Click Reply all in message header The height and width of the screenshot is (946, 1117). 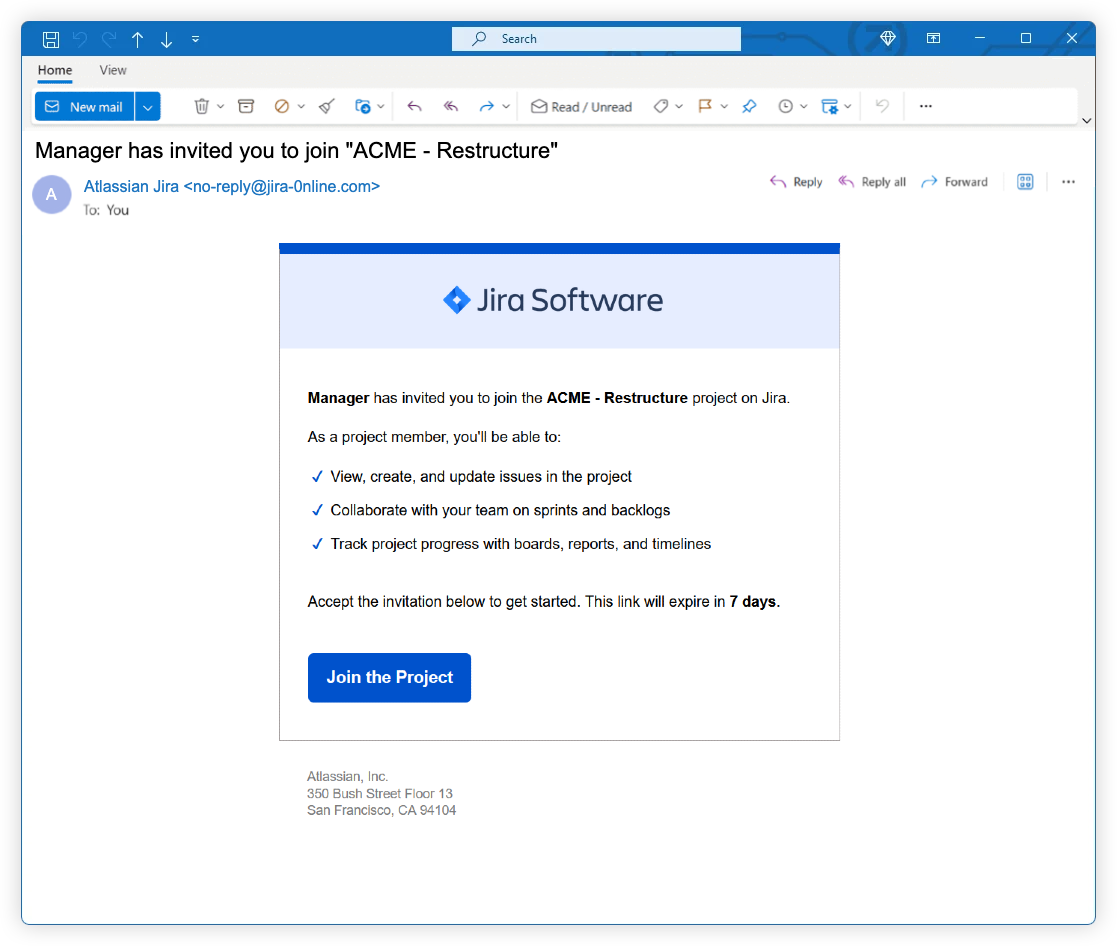(872, 182)
